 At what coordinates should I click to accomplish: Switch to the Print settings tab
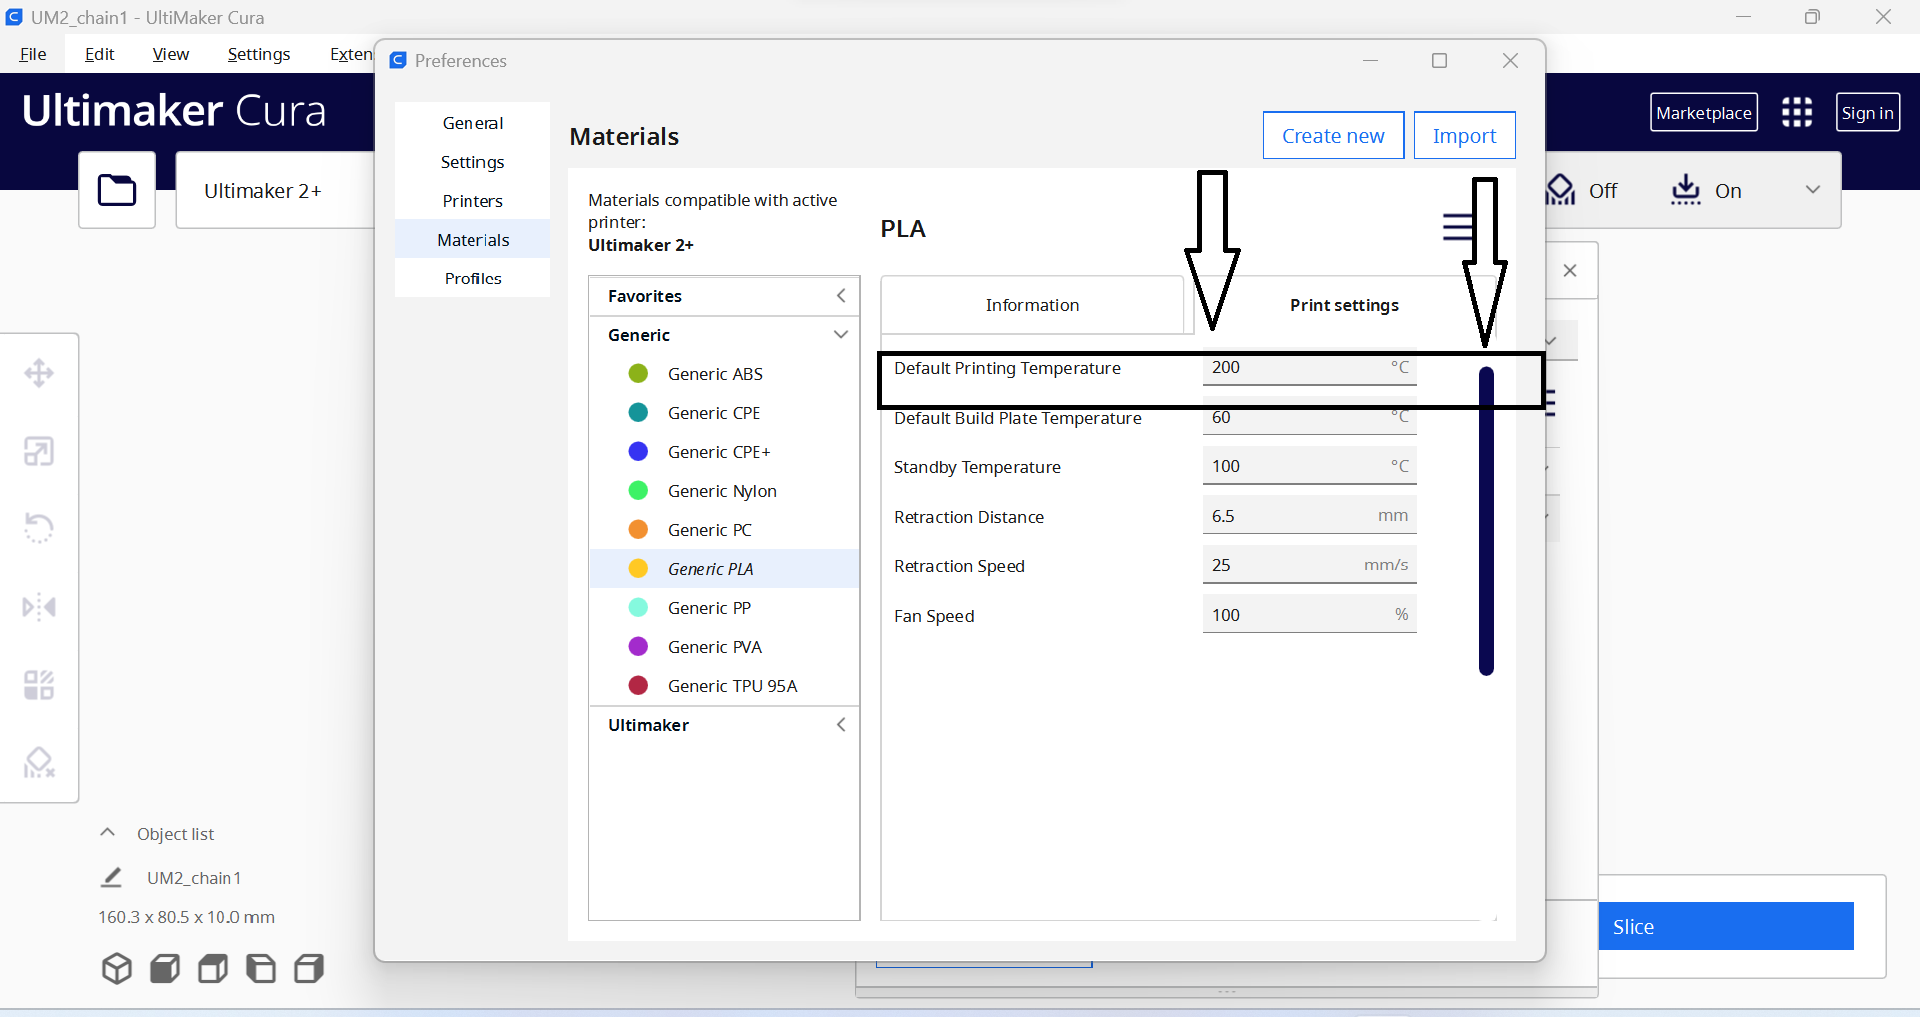point(1344,305)
